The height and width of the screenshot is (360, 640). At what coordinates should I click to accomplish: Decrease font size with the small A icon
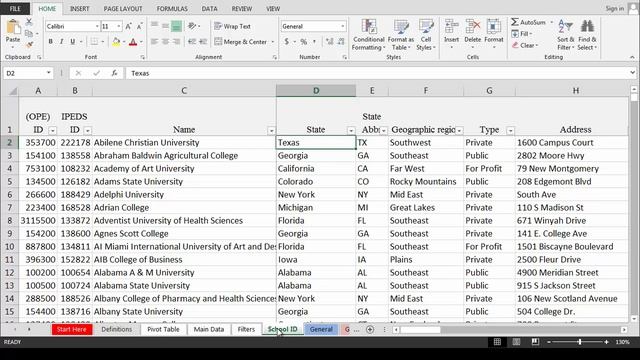point(139,27)
